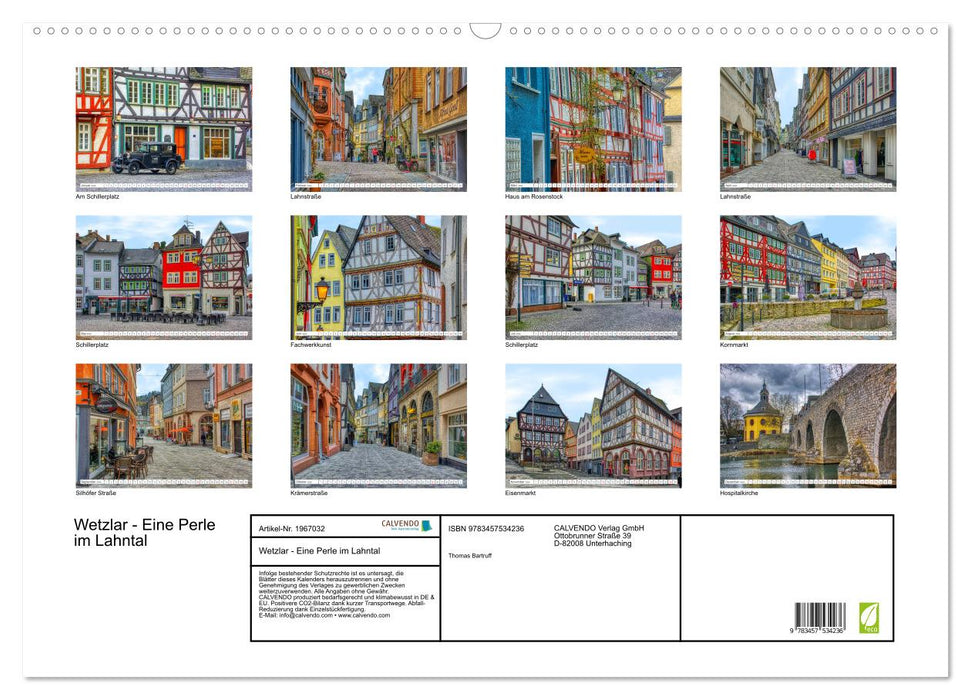Click the calendar hanger notch in the spiral binding
Image resolution: width=971 pixels, height=700 pixels.
click(485, 30)
